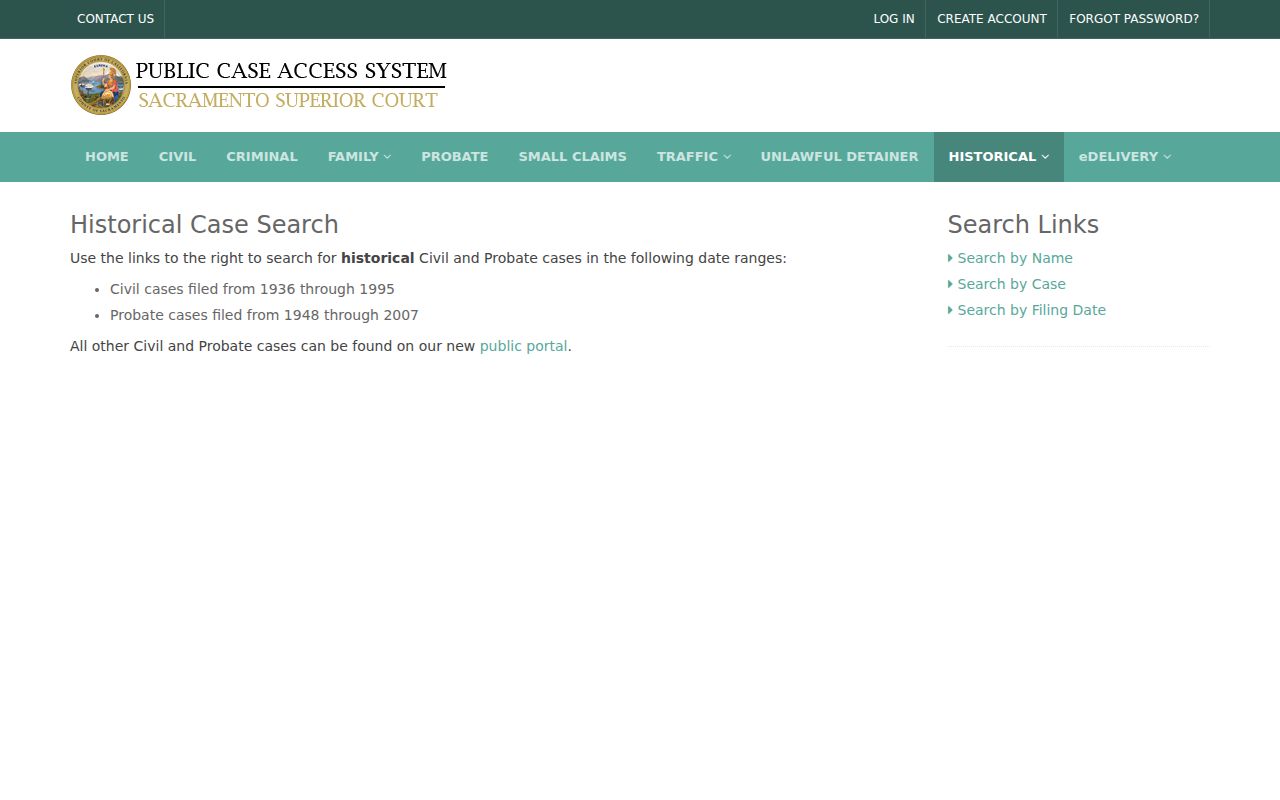
Task: Click the Sacramento Superior Court seal logo
Action: click(x=101, y=85)
